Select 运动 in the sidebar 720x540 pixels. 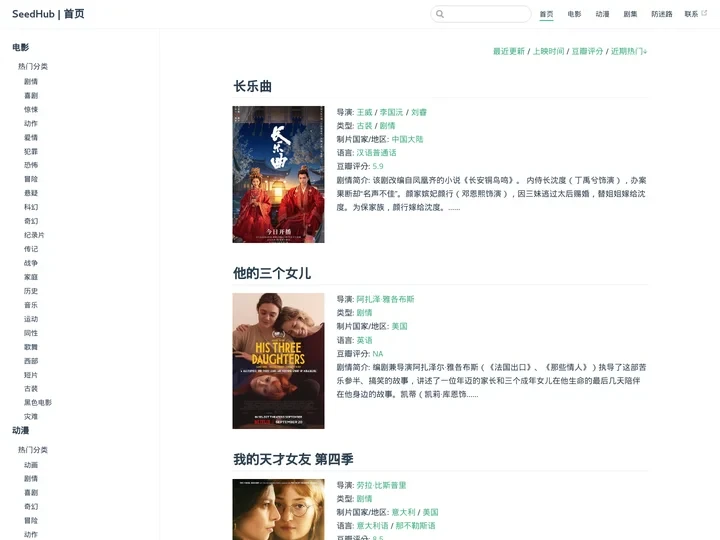[31, 319]
